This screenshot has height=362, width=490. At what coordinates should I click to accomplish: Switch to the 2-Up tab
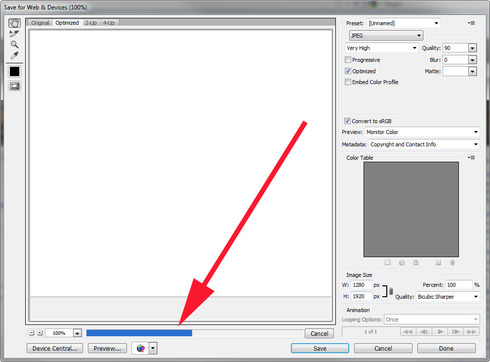coord(91,23)
